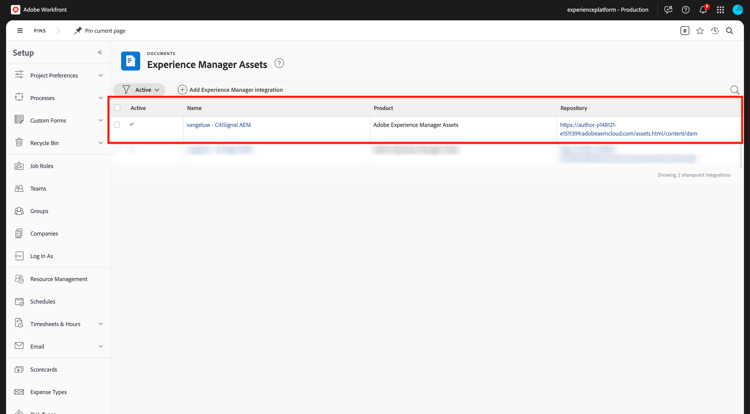Open the vangeluw - CitiSignal AEM link
Image resolution: width=750 pixels, height=414 pixels.
[x=218, y=125]
